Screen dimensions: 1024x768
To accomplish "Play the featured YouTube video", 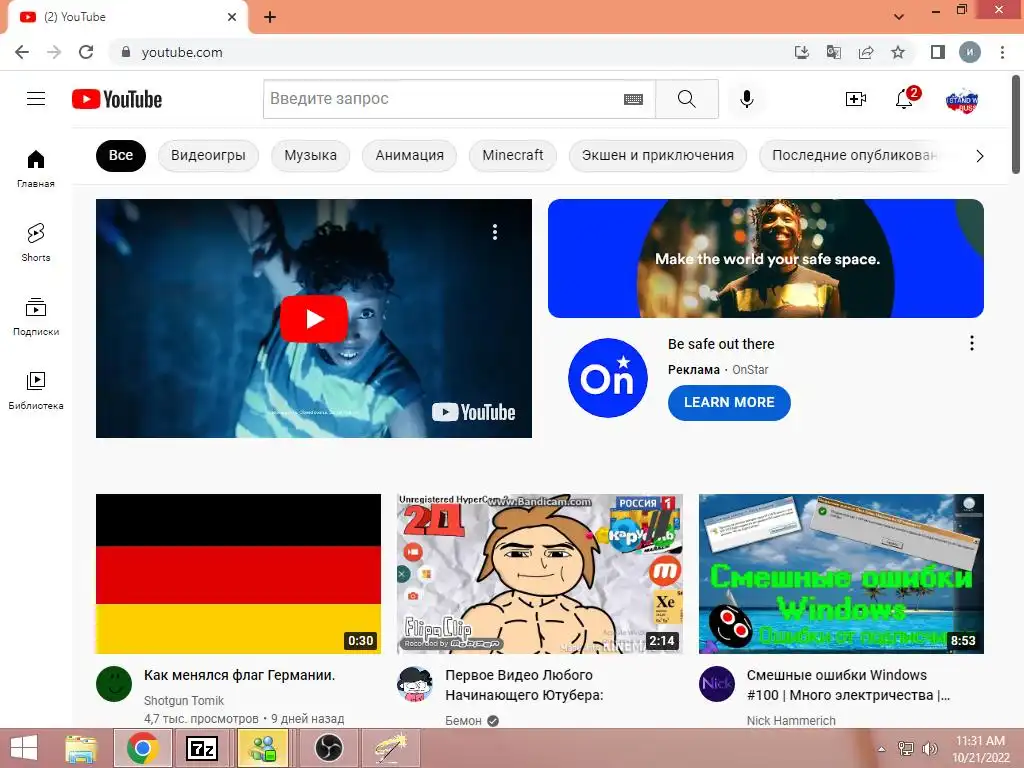I will [313, 319].
